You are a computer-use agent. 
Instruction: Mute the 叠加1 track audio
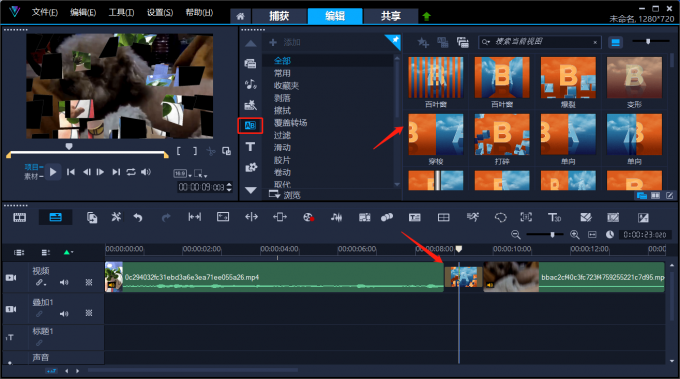(x=64, y=313)
